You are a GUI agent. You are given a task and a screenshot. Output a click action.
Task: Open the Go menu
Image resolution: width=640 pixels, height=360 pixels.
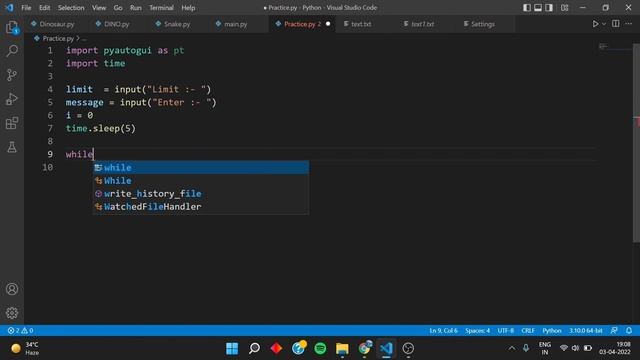[118, 8]
